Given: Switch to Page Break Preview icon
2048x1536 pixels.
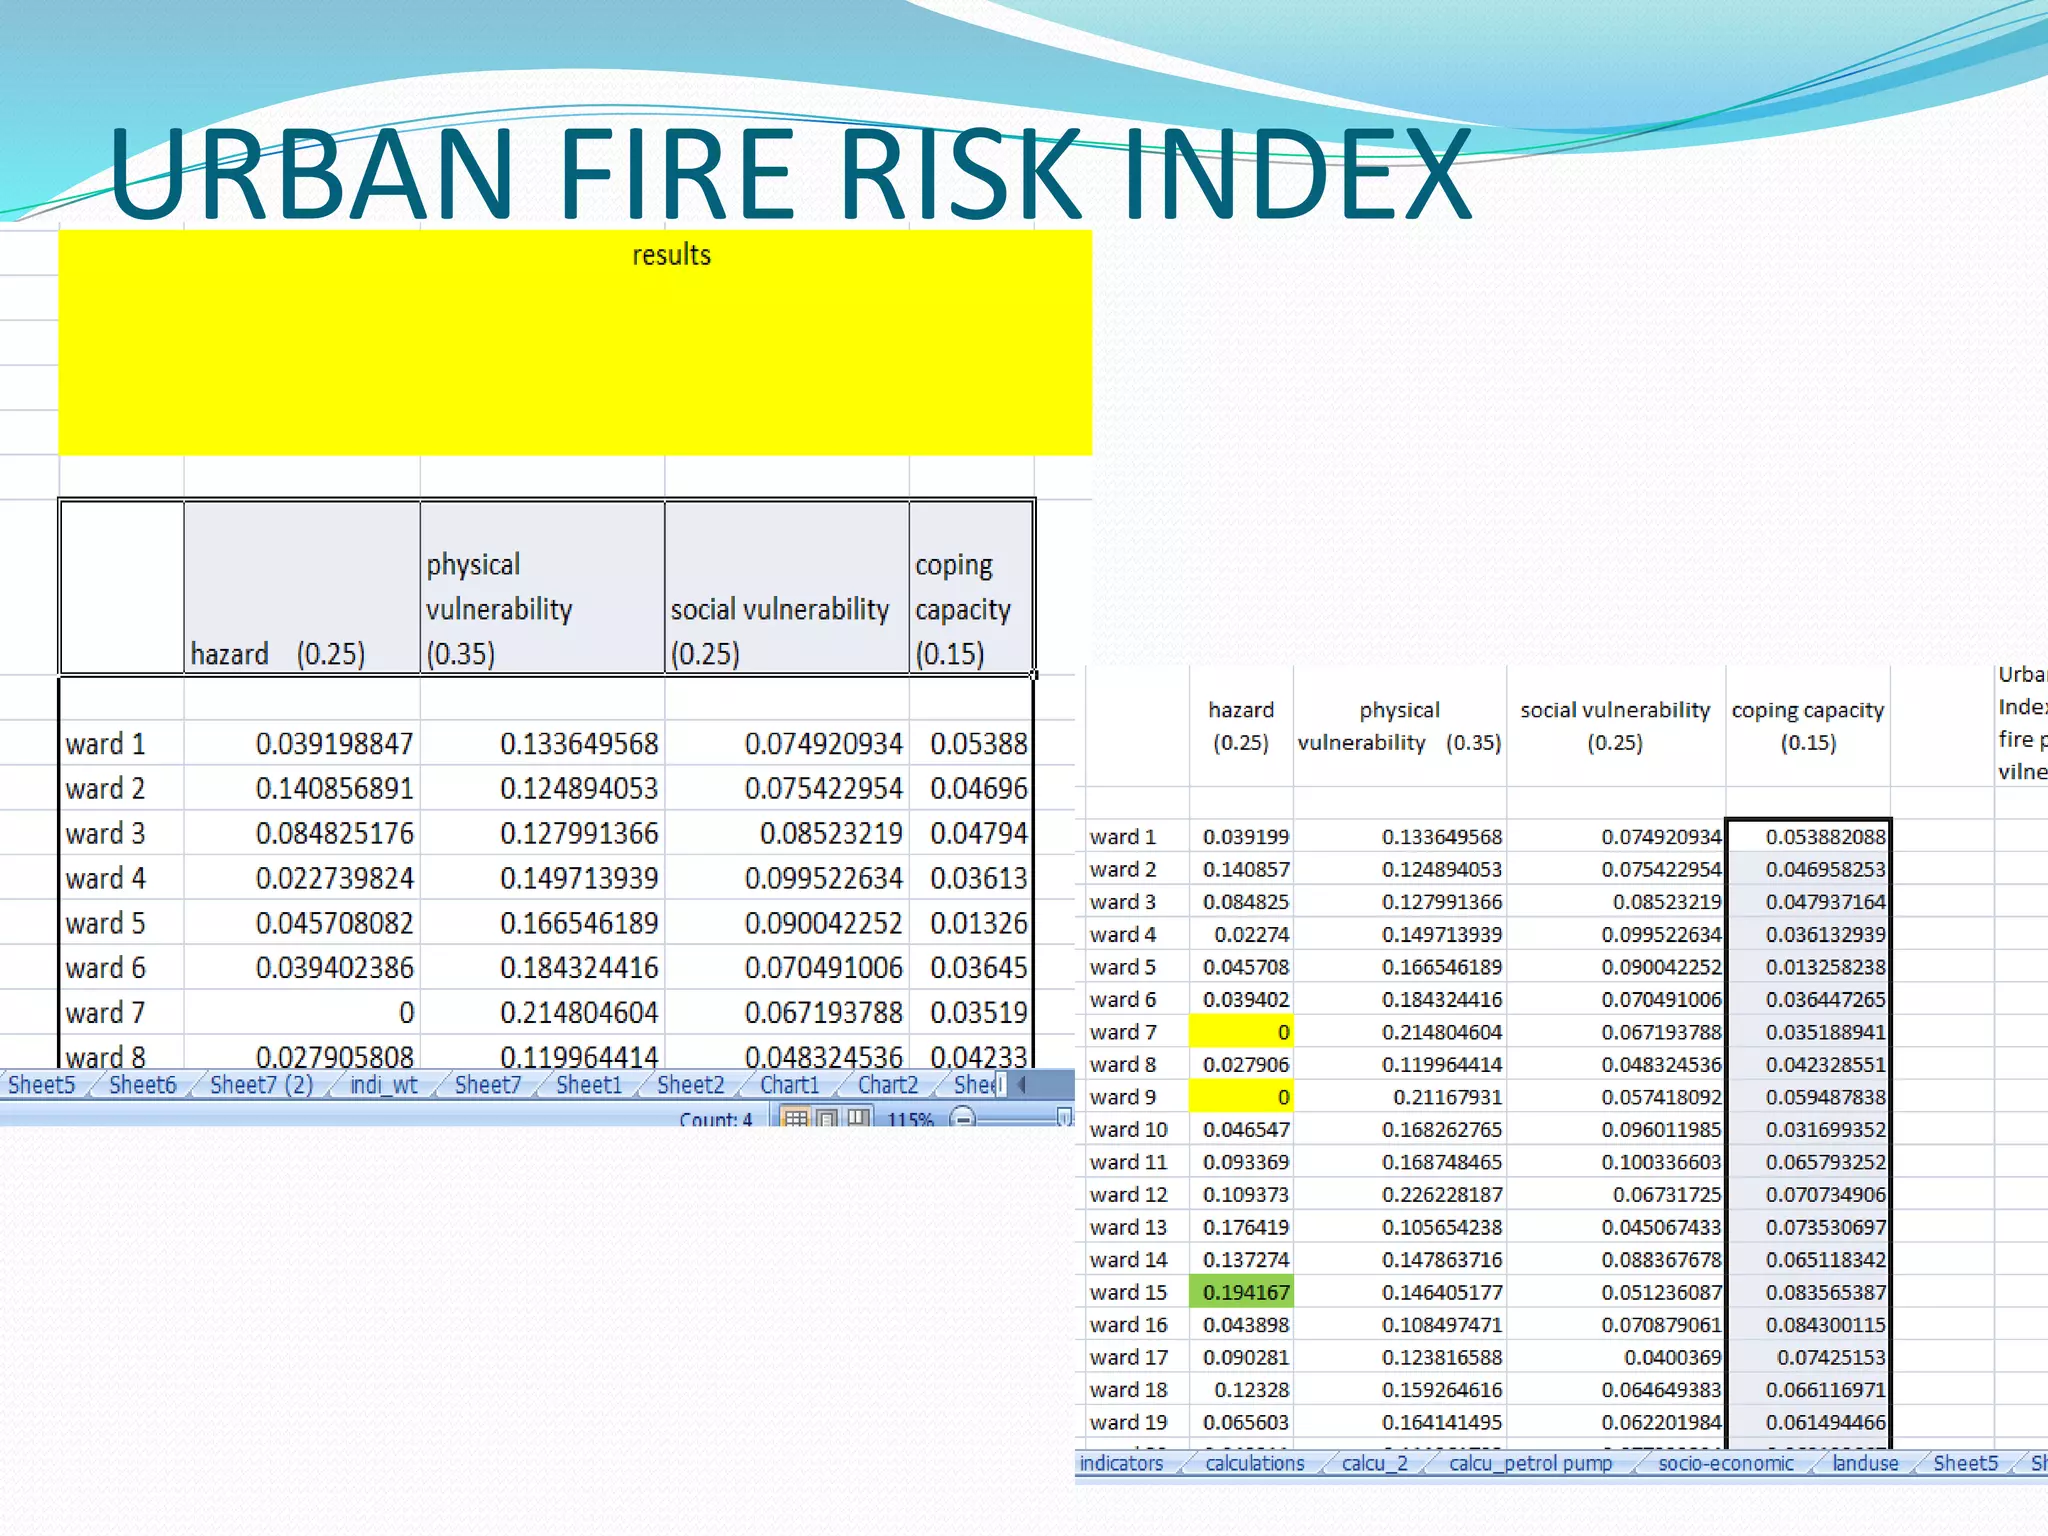Looking at the screenshot, I should [858, 1117].
